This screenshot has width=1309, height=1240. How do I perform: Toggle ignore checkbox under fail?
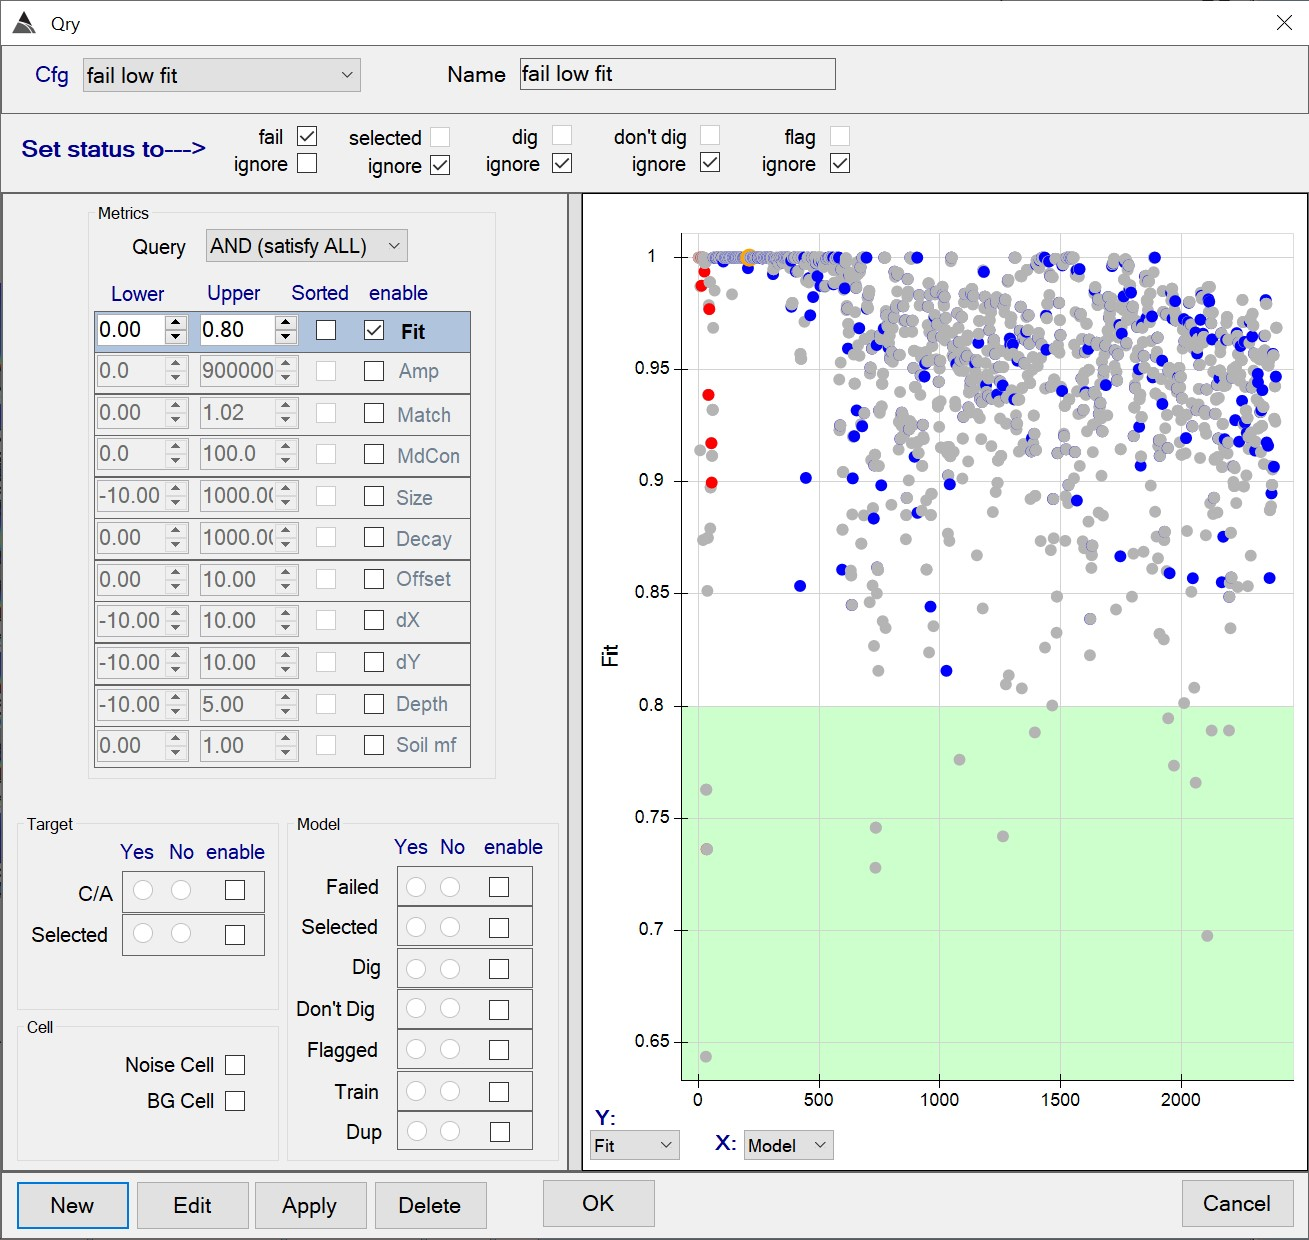307,163
